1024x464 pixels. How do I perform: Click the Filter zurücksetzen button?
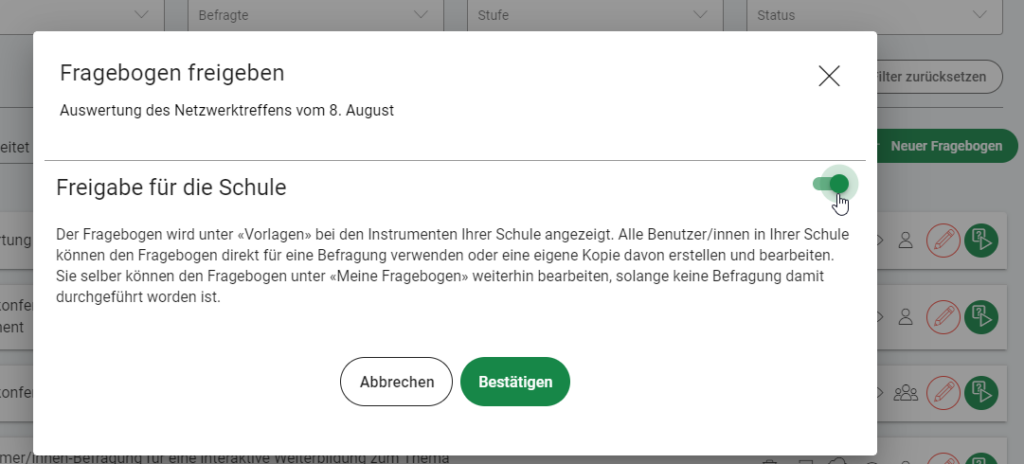tap(939, 76)
